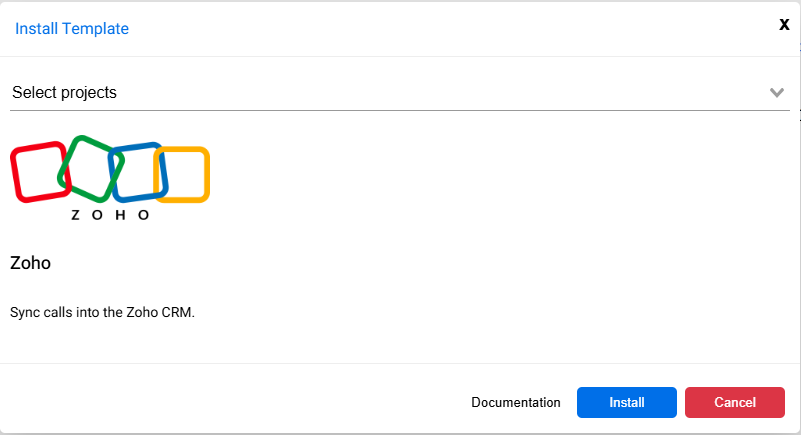Image resolution: width=801 pixels, height=435 pixels.
Task: Open the Select projects dropdown
Action: pos(399,92)
